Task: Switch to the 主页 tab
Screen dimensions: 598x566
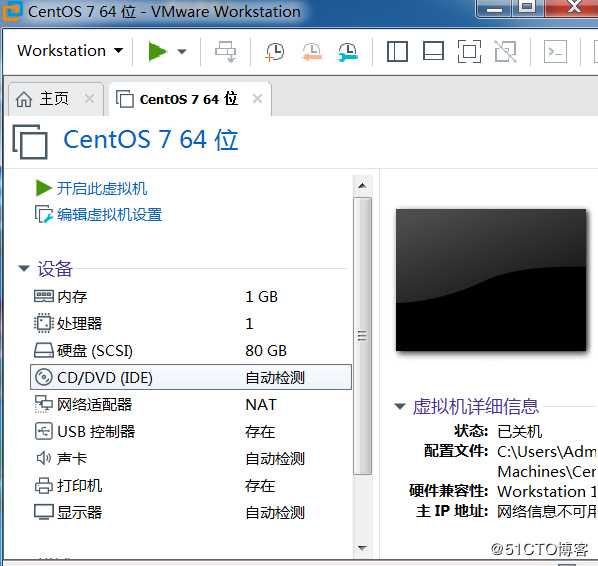Action: click(56, 99)
